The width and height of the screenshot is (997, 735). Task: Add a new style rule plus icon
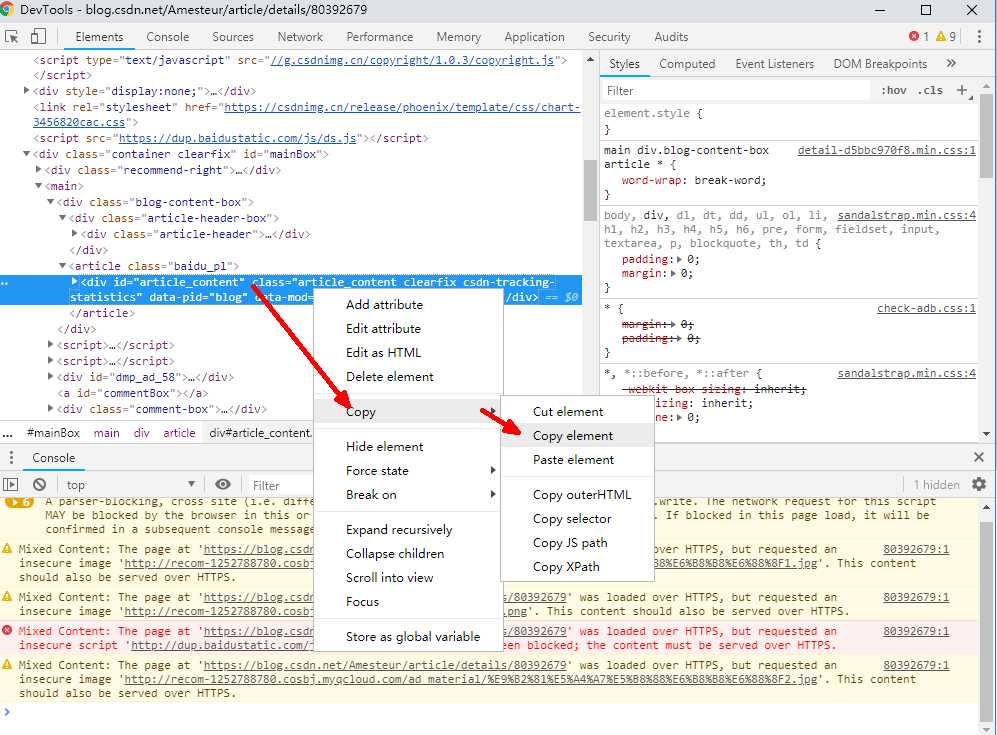pos(962,90)
